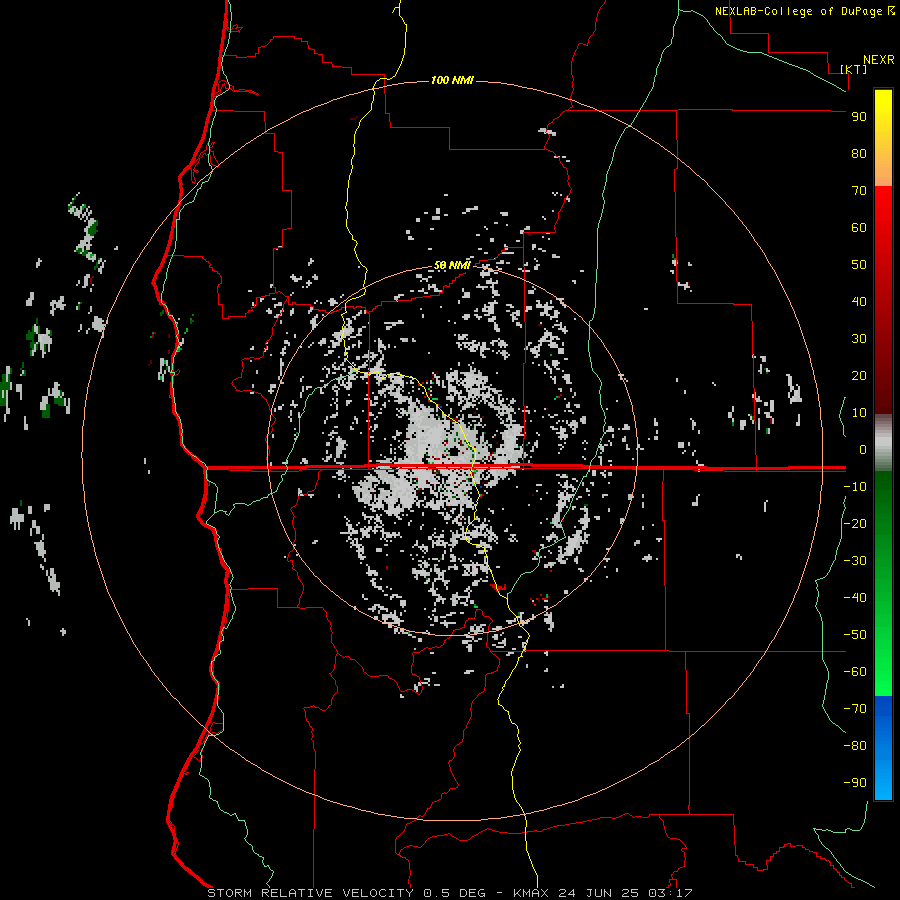Image resolution: width=900 pixels, height=900 pixels.
Task: Click the 90 value on velocity scale
Action: (x=859, y=117)
